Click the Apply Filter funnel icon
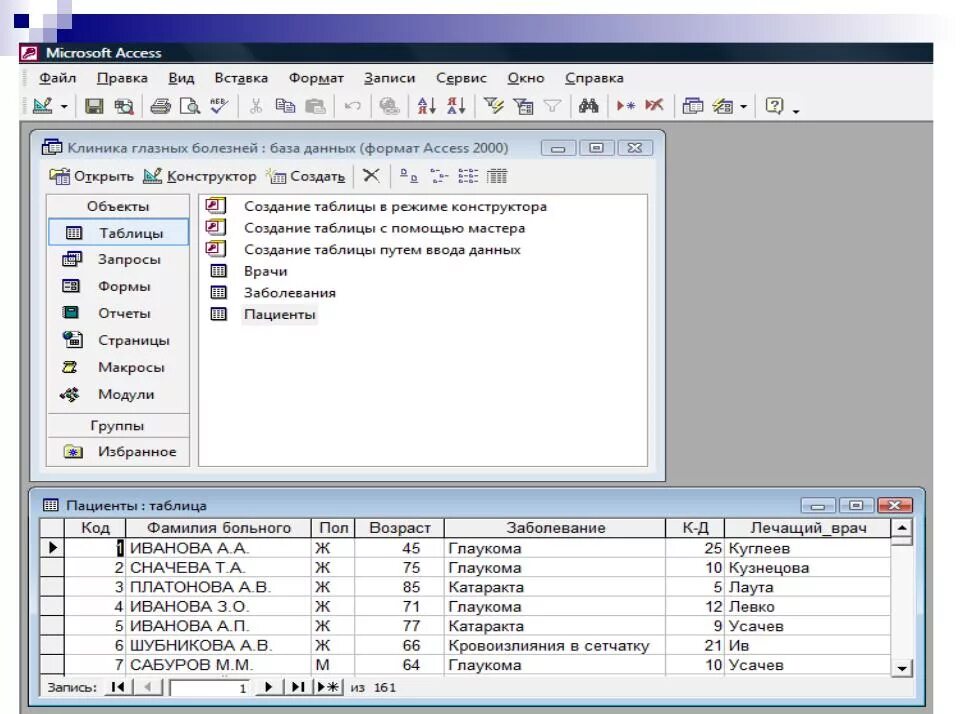This screenshot has width=960, height=714. 552,106
